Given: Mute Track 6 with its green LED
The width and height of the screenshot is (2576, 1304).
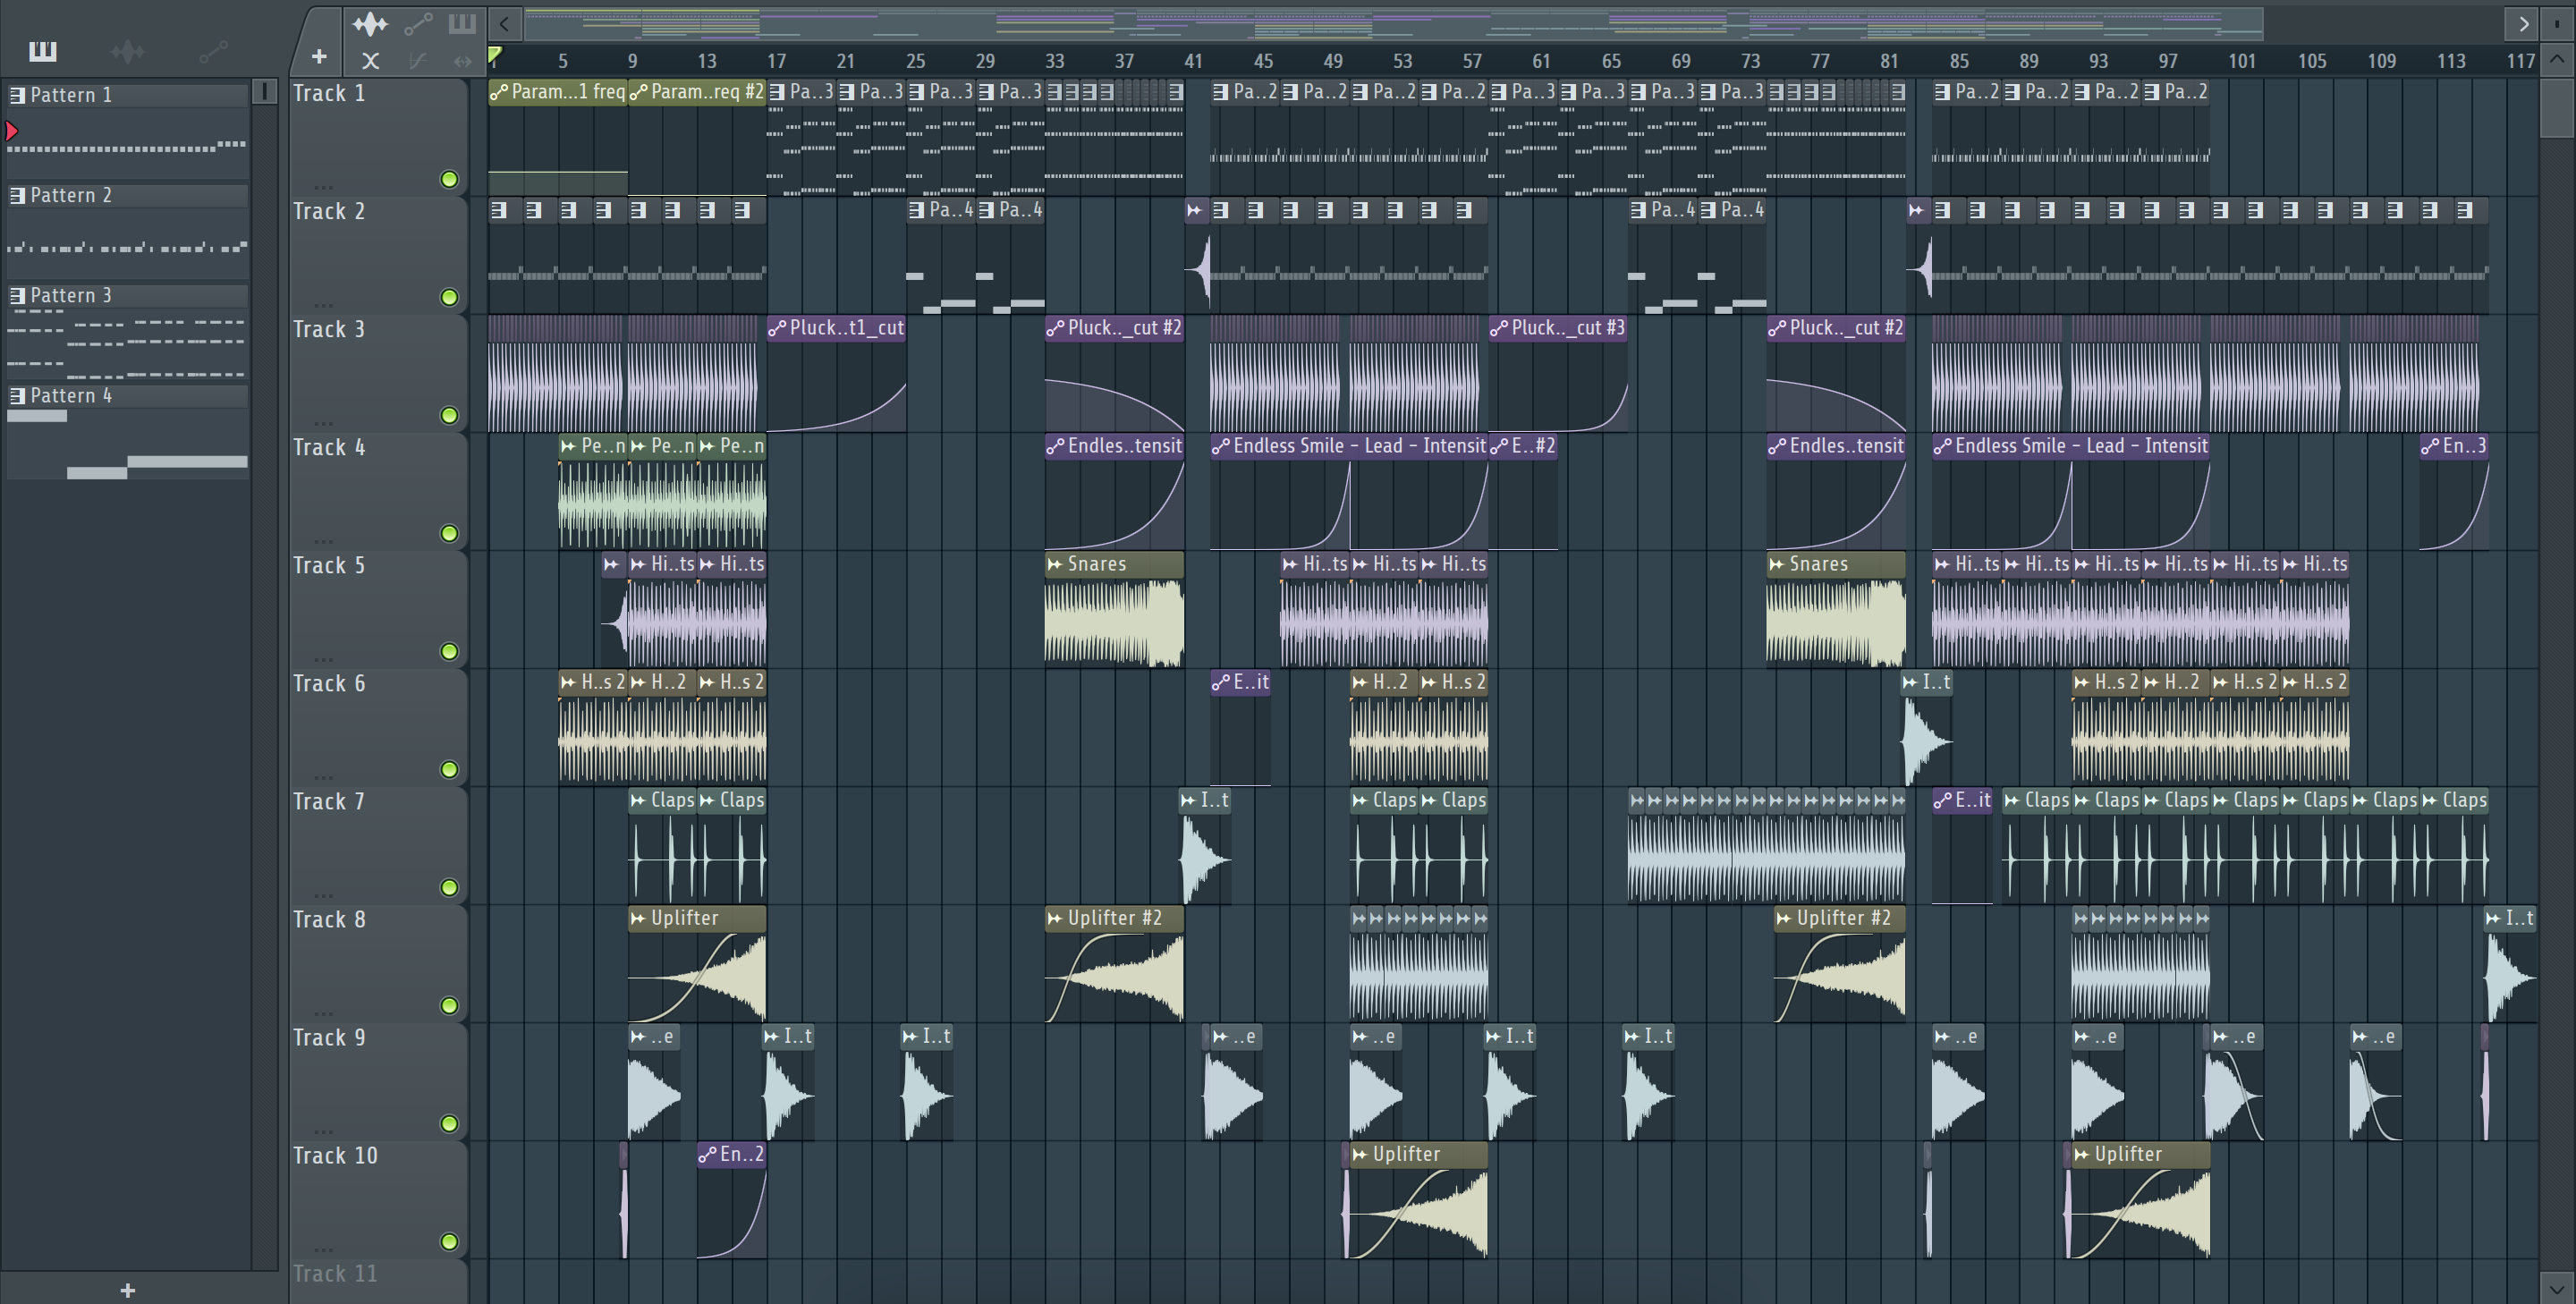Looking at the screenshot, I should tap(449, 769).
